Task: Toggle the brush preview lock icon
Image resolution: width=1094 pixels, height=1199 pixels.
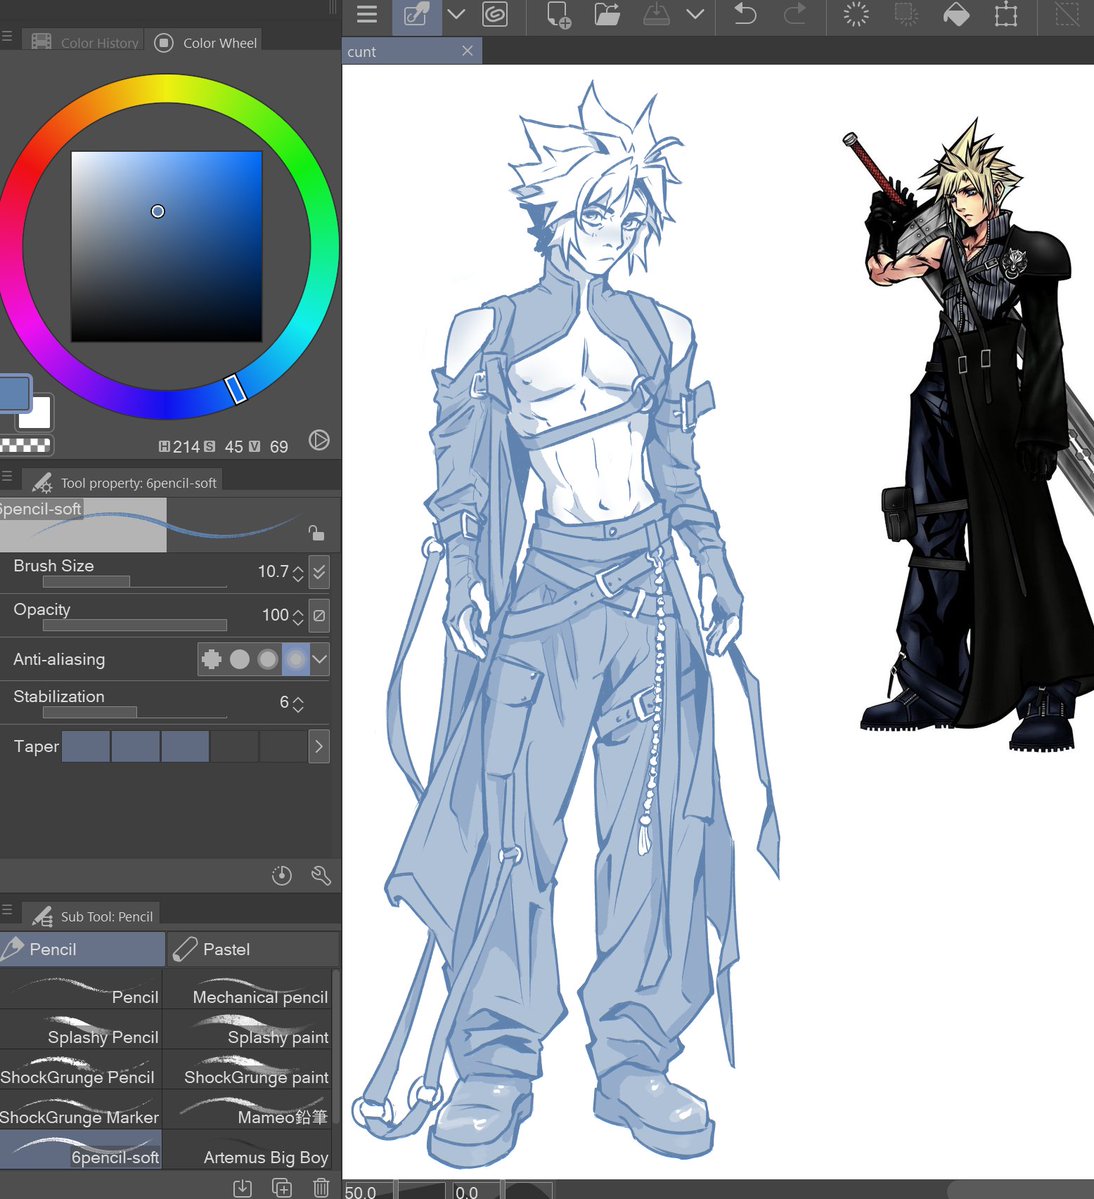Action: click(316, 532)
